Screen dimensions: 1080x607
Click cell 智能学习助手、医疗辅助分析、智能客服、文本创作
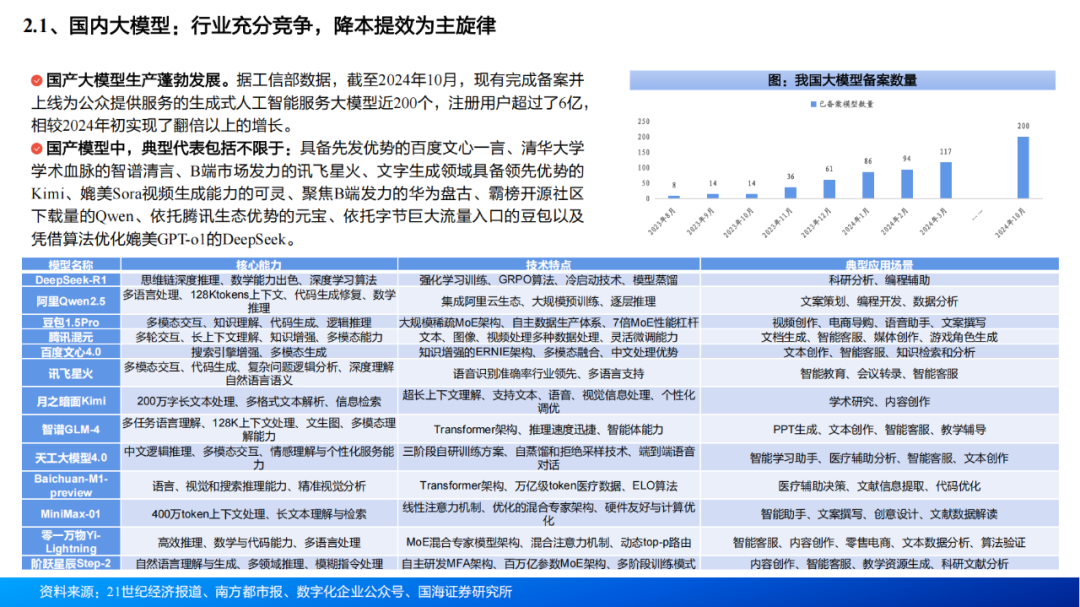[880, 457]
